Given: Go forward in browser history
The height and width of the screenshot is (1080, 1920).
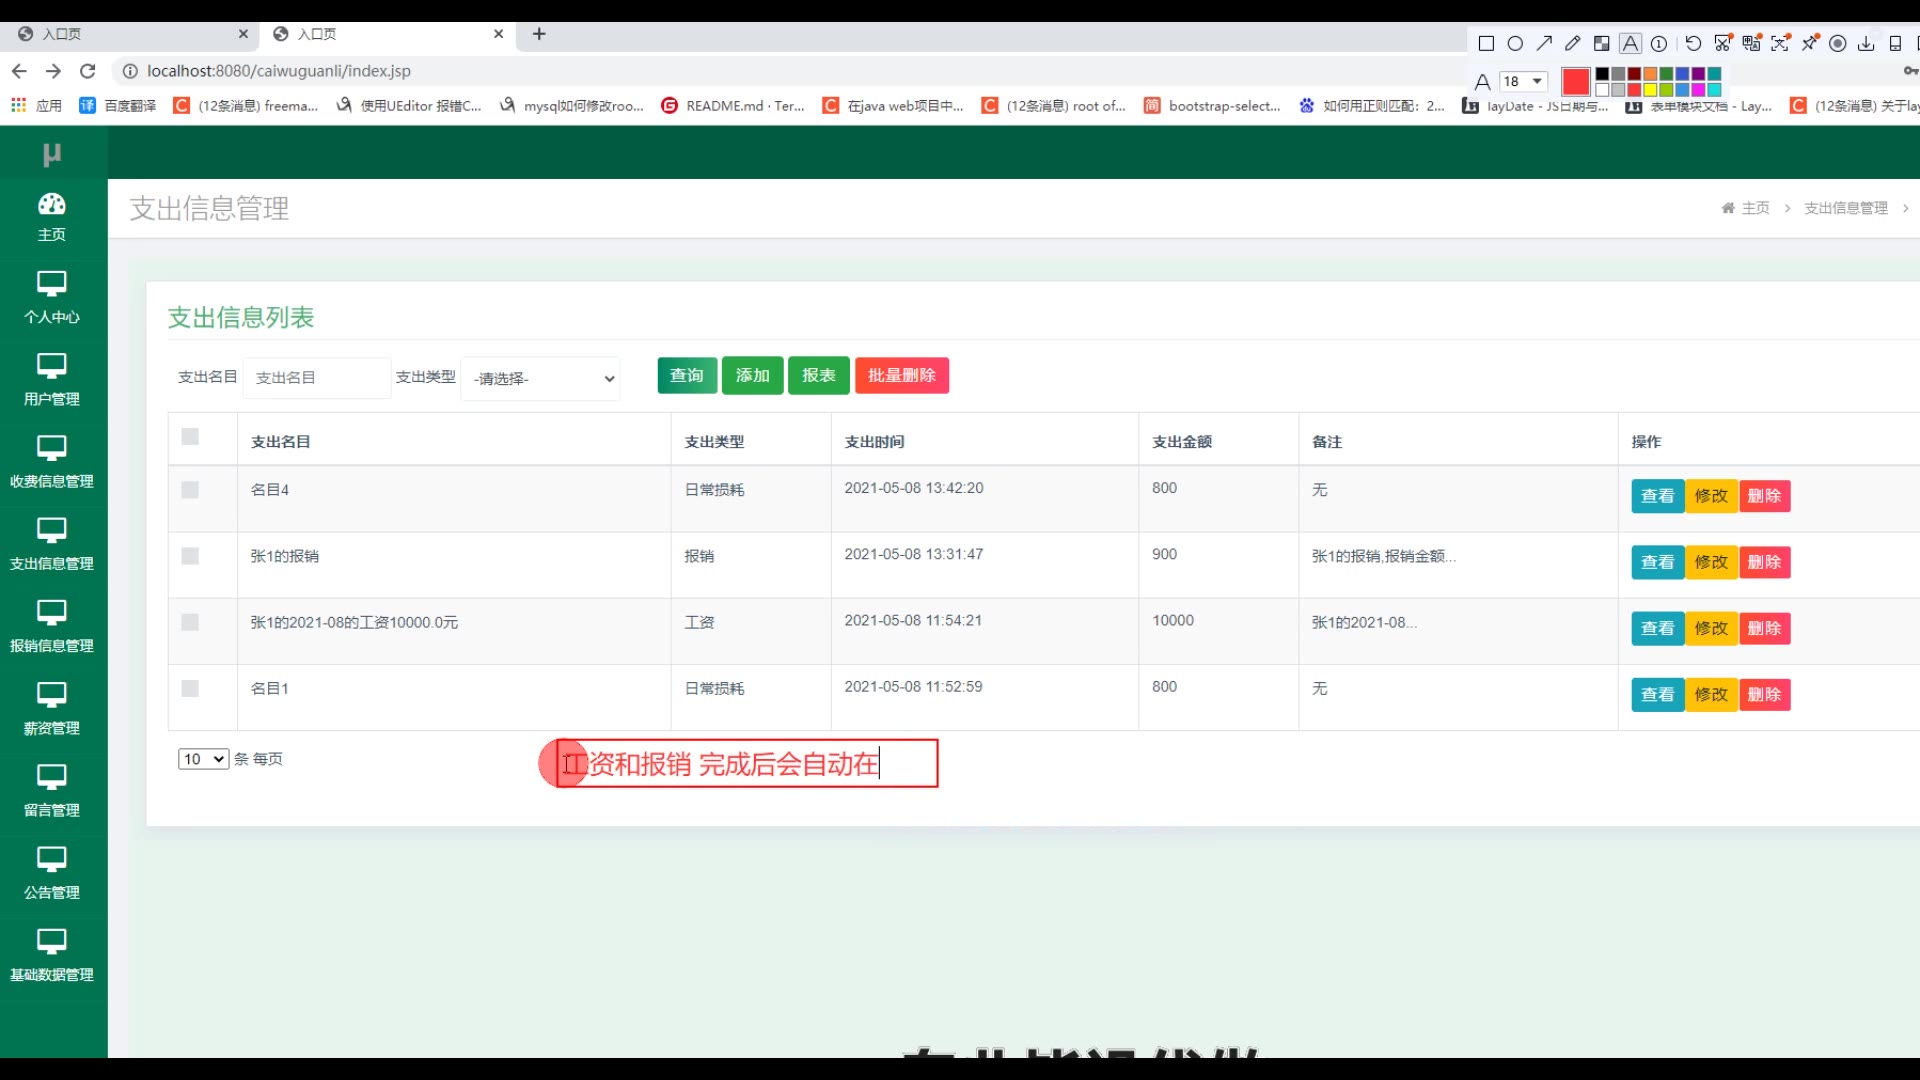Looking at the screenshot, I should pos(54,71).
